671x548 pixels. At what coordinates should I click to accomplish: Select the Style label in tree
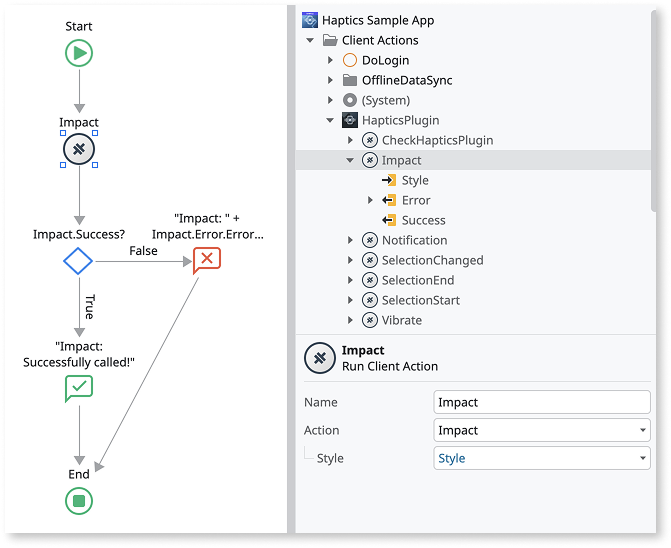415,180
